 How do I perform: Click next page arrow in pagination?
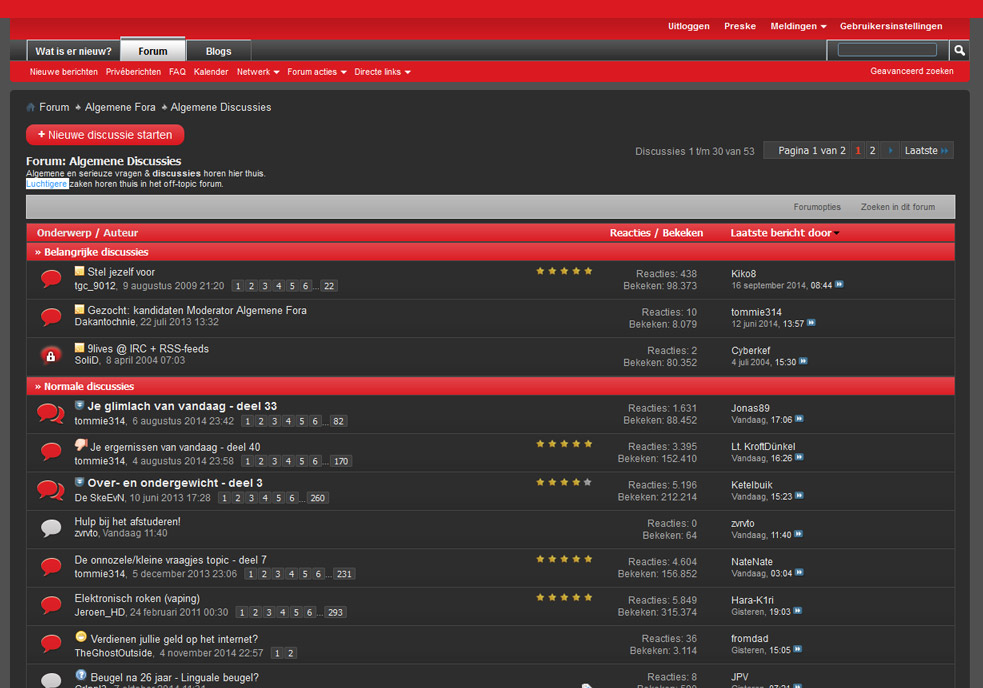click(890, 151)
